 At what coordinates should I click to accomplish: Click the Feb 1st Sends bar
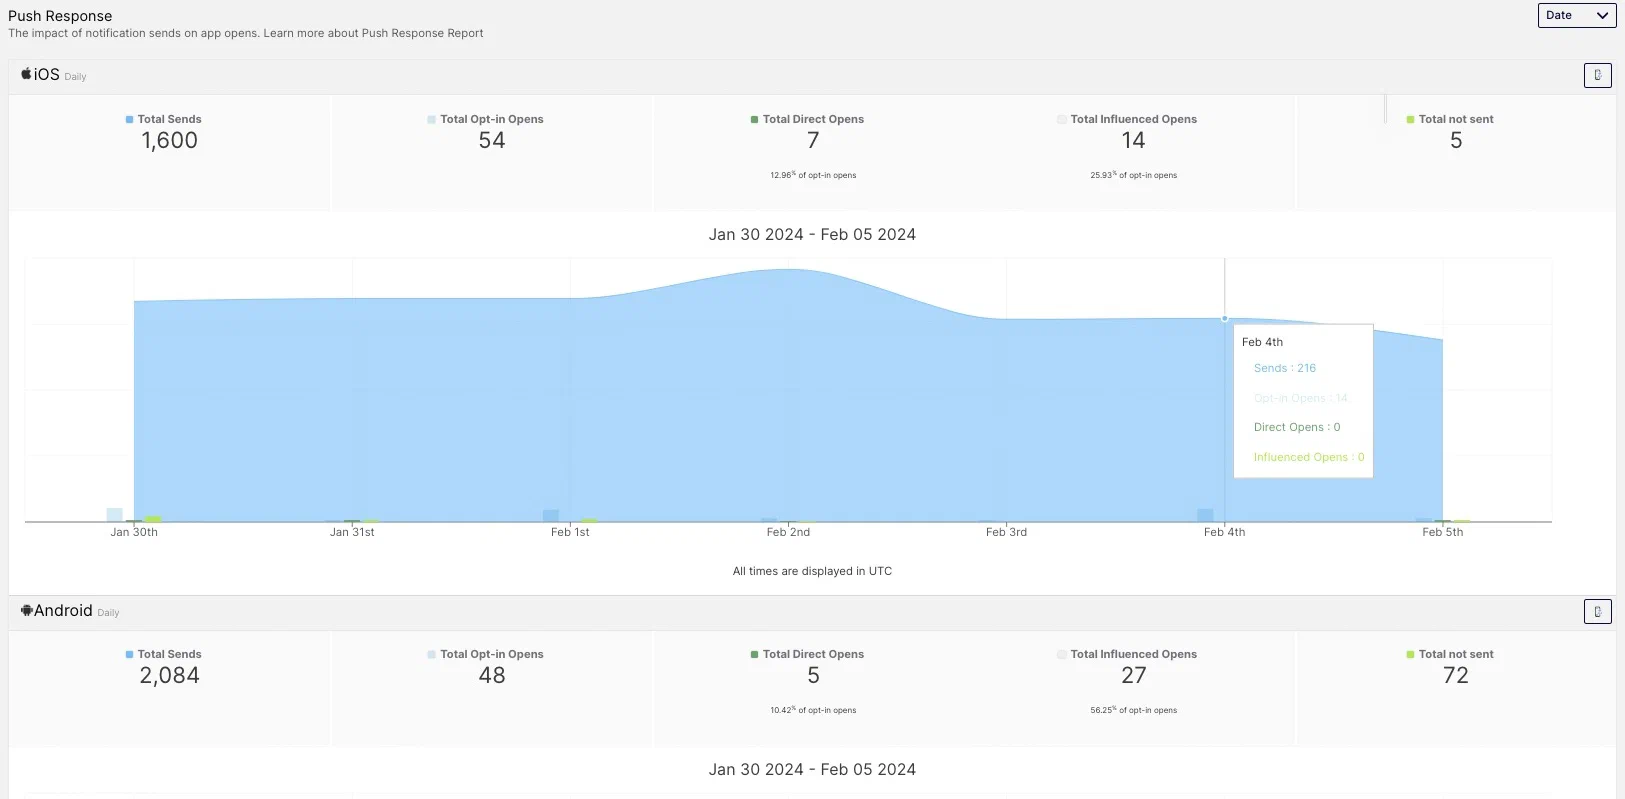550,515
